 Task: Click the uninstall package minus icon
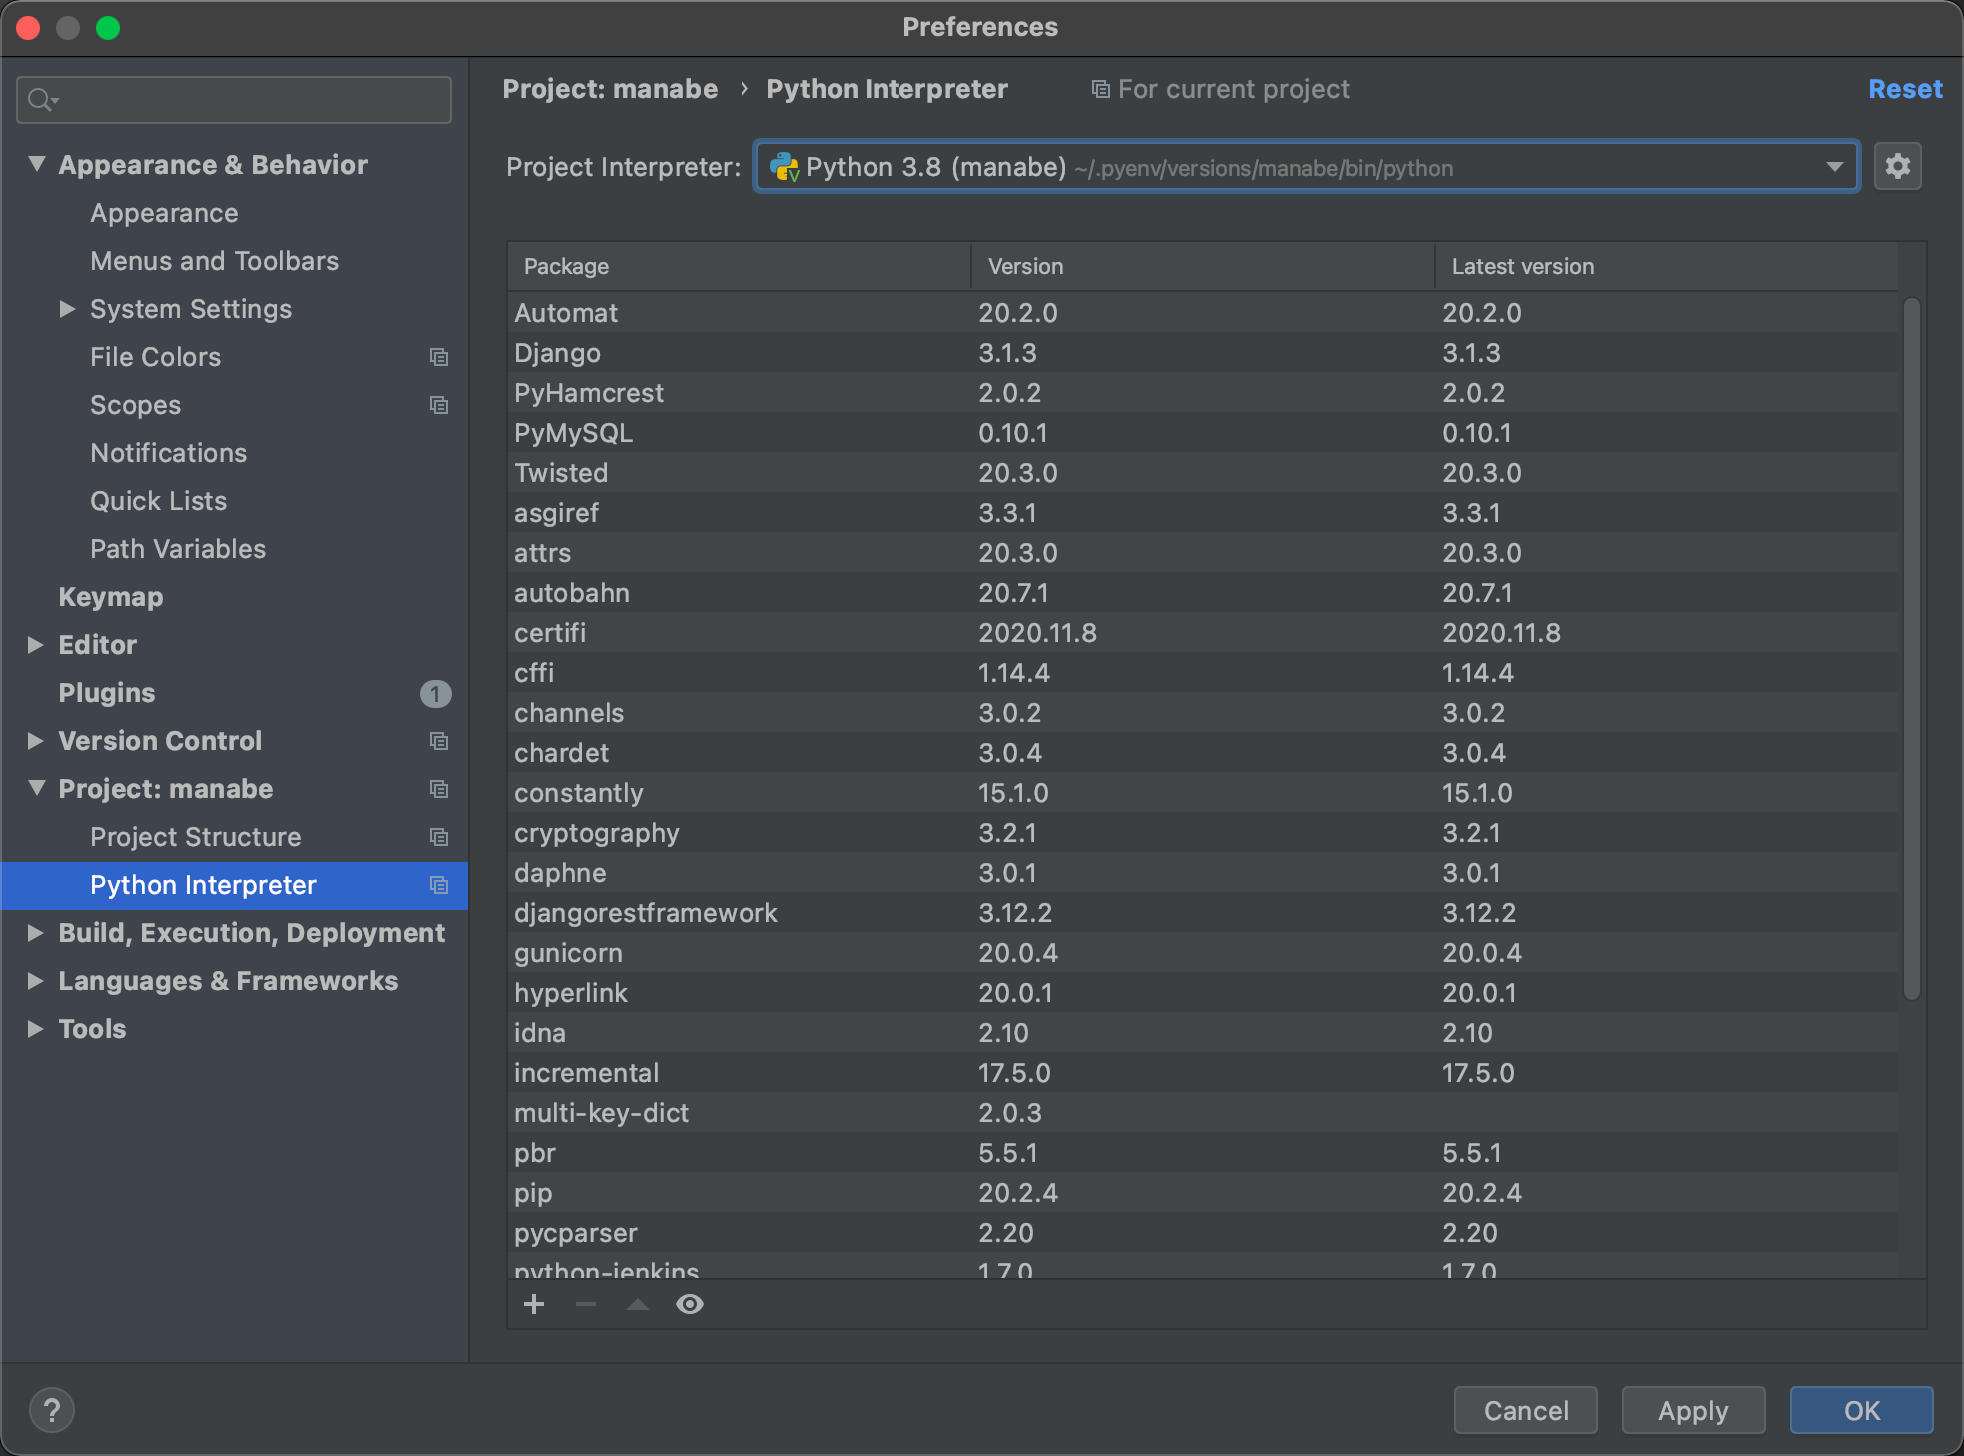(x=586, y=1304)
